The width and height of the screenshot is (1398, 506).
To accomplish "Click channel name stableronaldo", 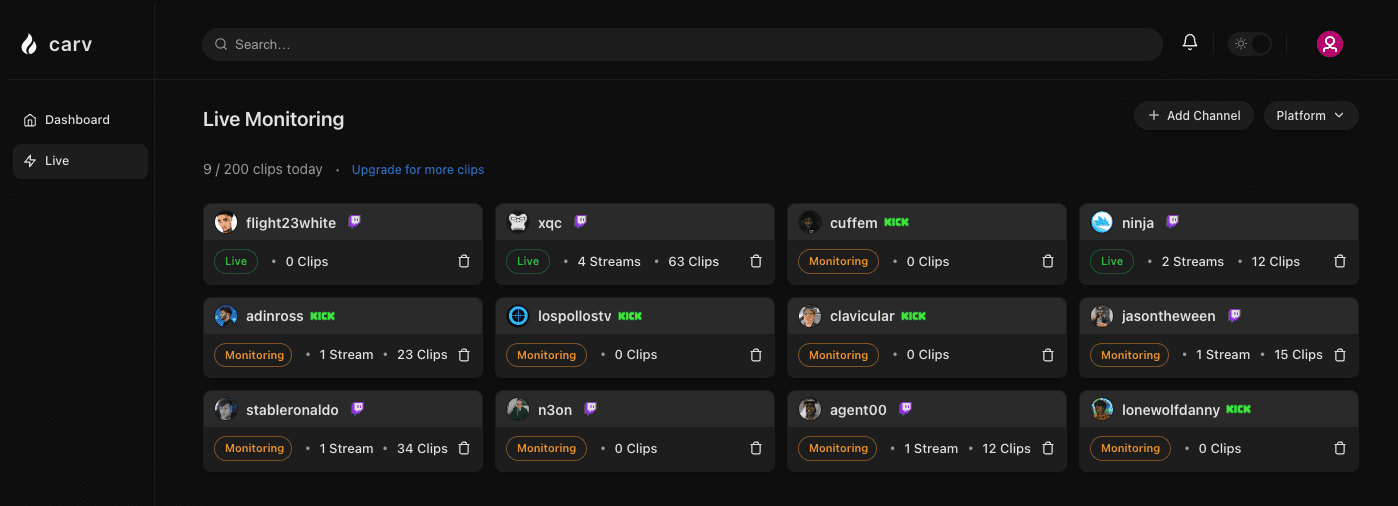I will coord(292,410).
